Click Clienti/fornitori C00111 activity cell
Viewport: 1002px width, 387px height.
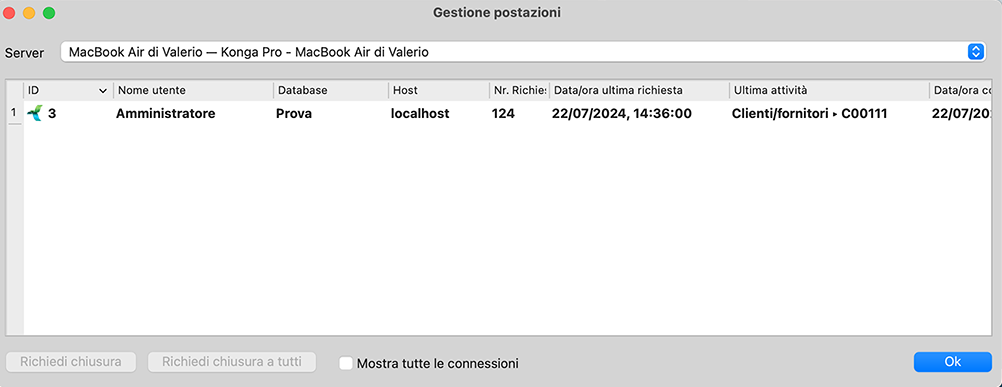pyautogui.click(x=809, y=114)
